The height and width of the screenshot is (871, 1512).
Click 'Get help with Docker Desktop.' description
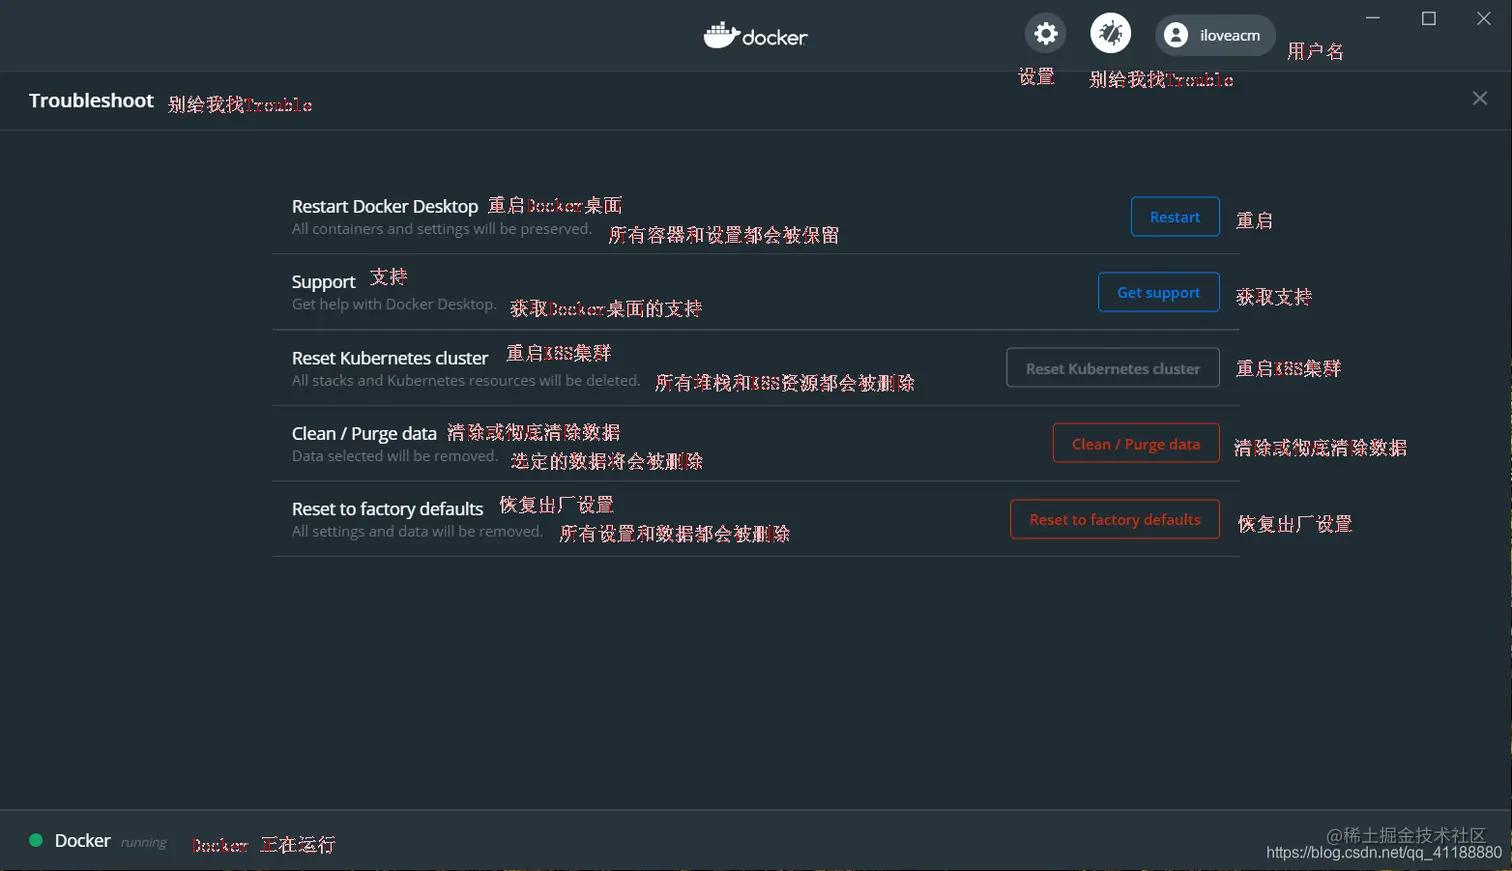tap(394, 304)
